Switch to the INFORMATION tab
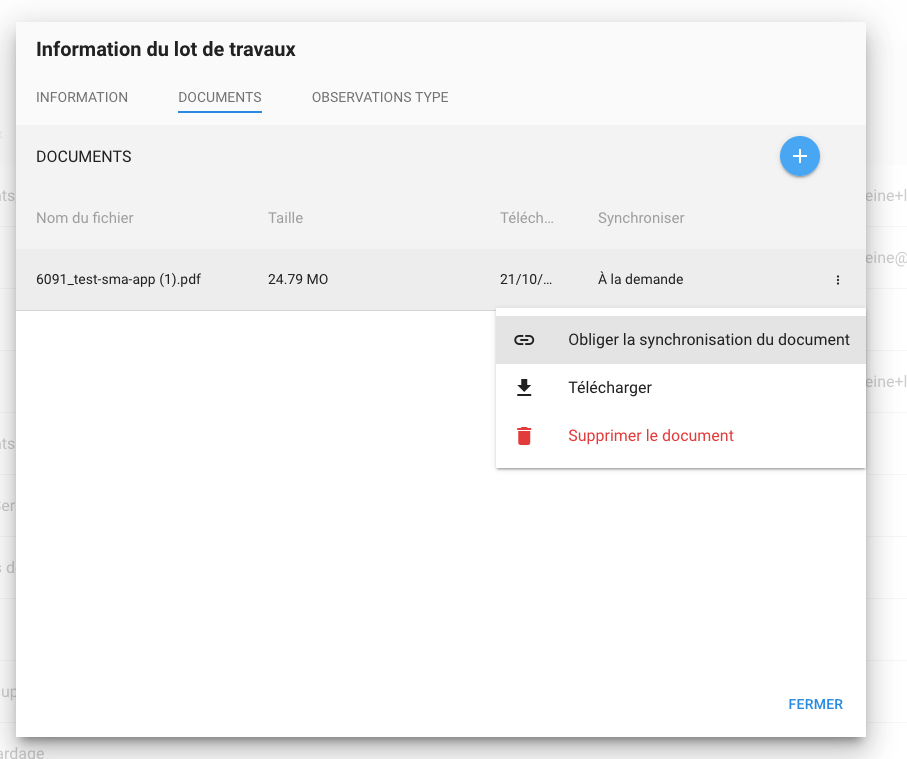 (82, 98)
